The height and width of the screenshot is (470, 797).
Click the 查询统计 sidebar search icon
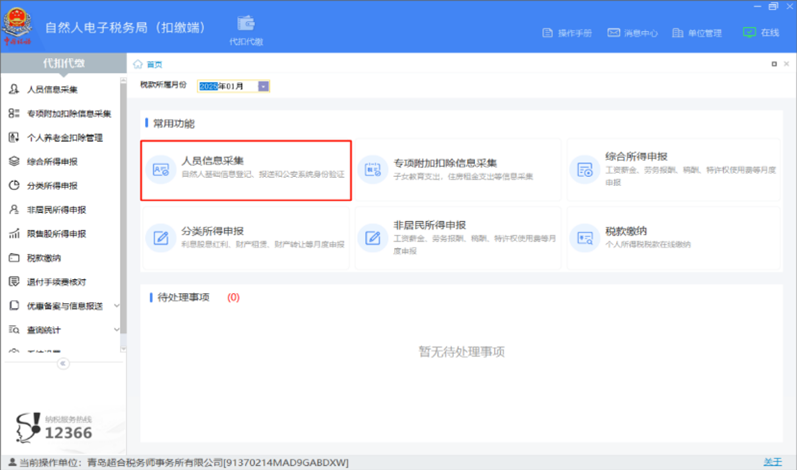click(14, 330)
